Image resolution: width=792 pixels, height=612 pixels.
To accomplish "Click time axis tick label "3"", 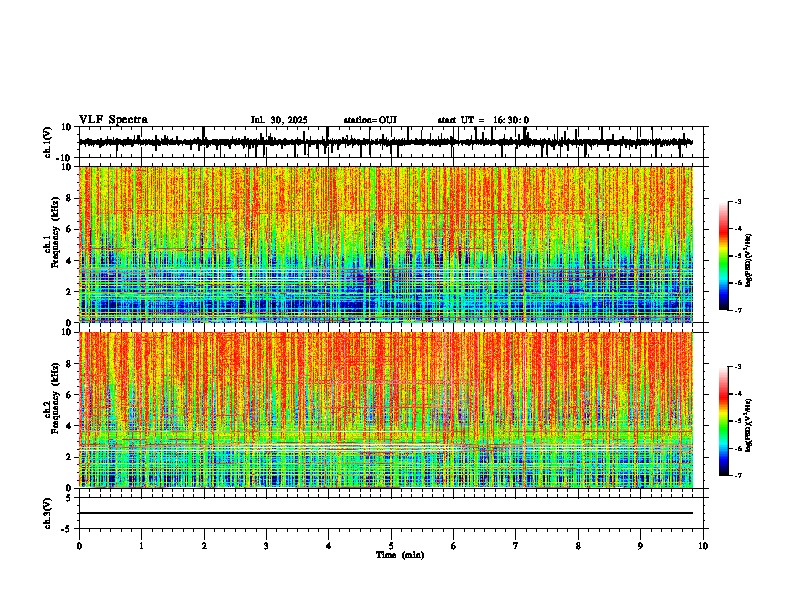I will point(266,546).
